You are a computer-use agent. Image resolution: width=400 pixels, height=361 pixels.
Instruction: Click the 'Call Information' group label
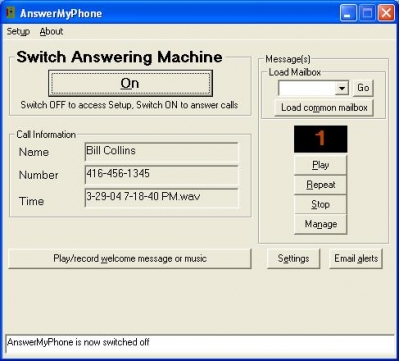tap(46, 135)
